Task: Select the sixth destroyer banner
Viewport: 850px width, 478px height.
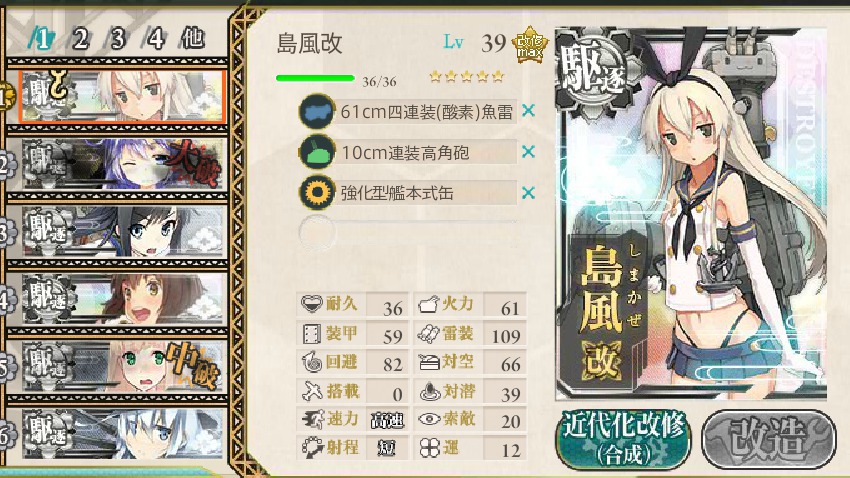Action: (x=123, y=434)
